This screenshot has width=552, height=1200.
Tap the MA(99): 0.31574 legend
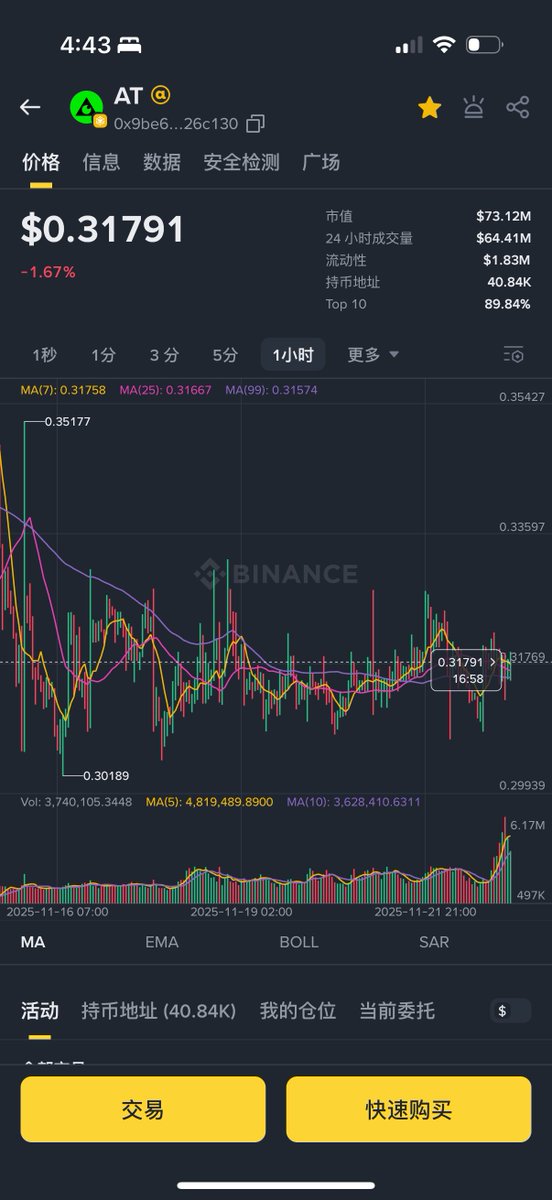[271, 390]
